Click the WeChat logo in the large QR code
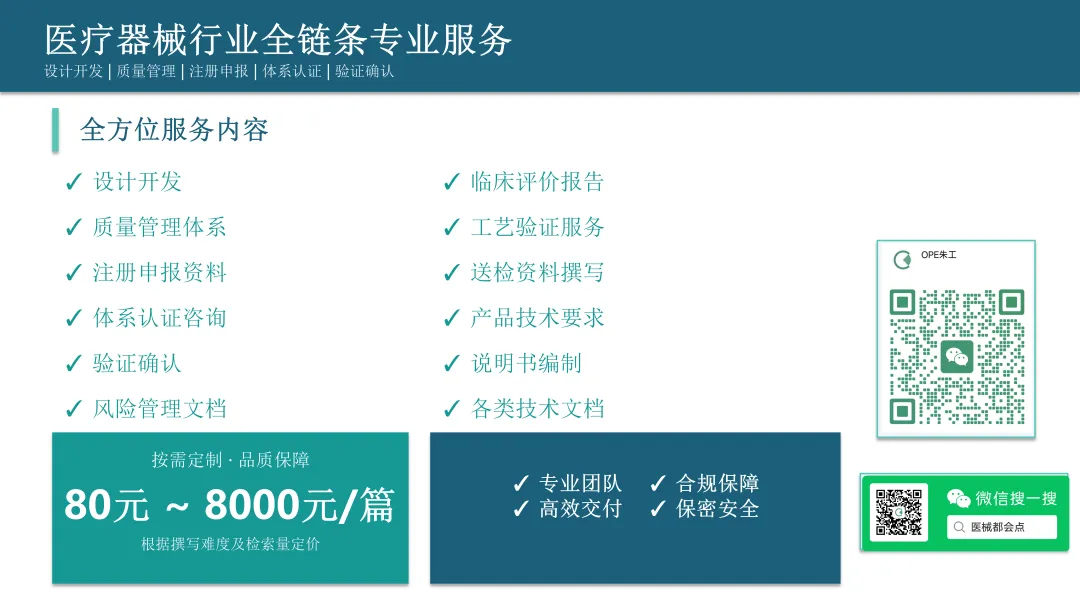1080x608 pixels. pyautogui.click(x=957, y=356)
